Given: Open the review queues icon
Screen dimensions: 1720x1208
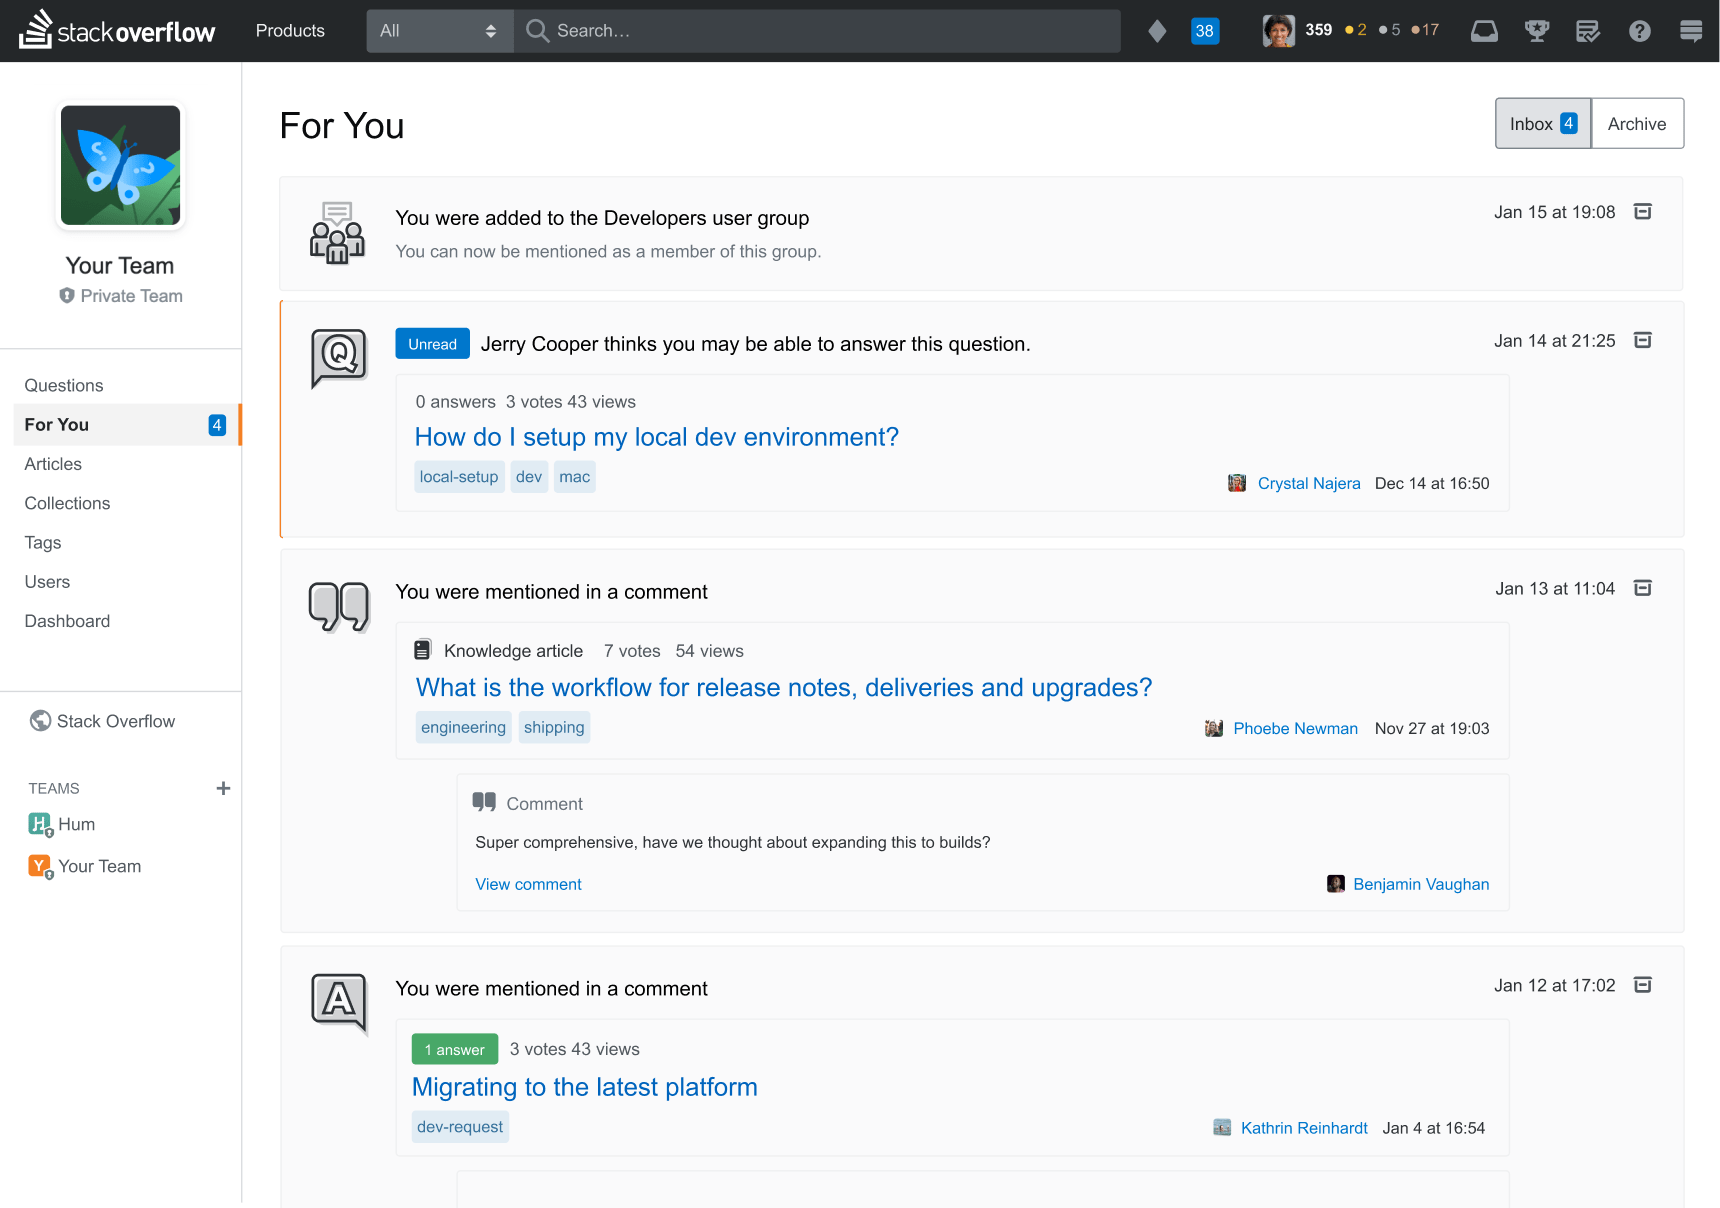Looking at the screenshot, I should (1588, 31).
